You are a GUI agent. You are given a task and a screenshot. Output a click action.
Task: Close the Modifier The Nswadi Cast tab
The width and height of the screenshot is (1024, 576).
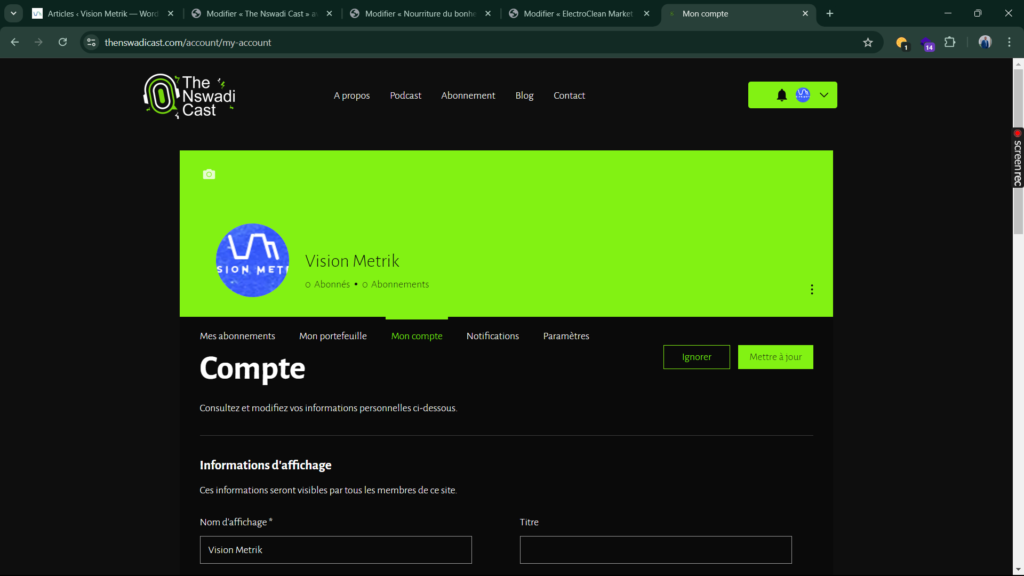pyautogui.click(x=329, y=13)
